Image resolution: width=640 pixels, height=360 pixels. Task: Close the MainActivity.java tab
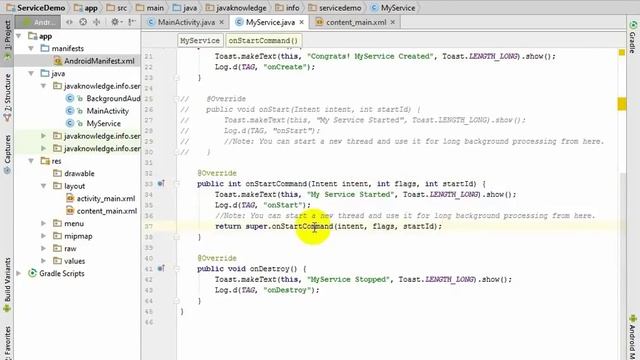[x=222, y=22]
